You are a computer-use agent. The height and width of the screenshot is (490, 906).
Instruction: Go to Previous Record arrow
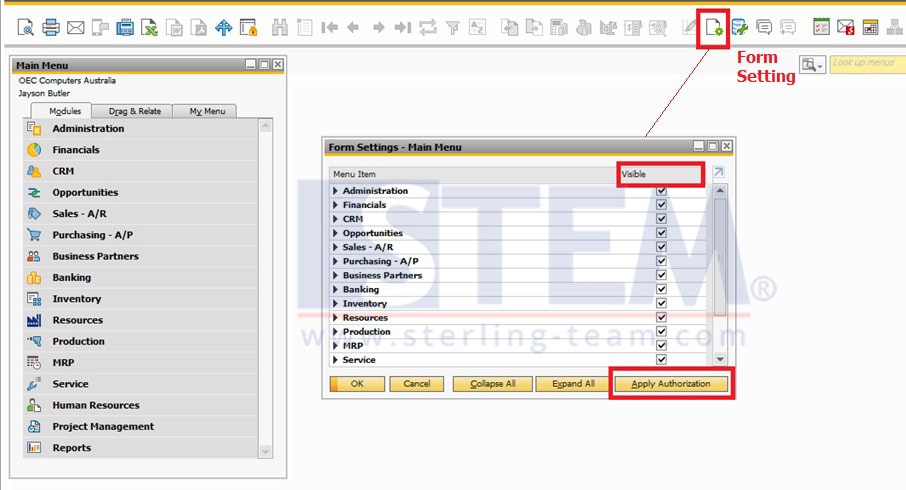(x=353, y=27)
